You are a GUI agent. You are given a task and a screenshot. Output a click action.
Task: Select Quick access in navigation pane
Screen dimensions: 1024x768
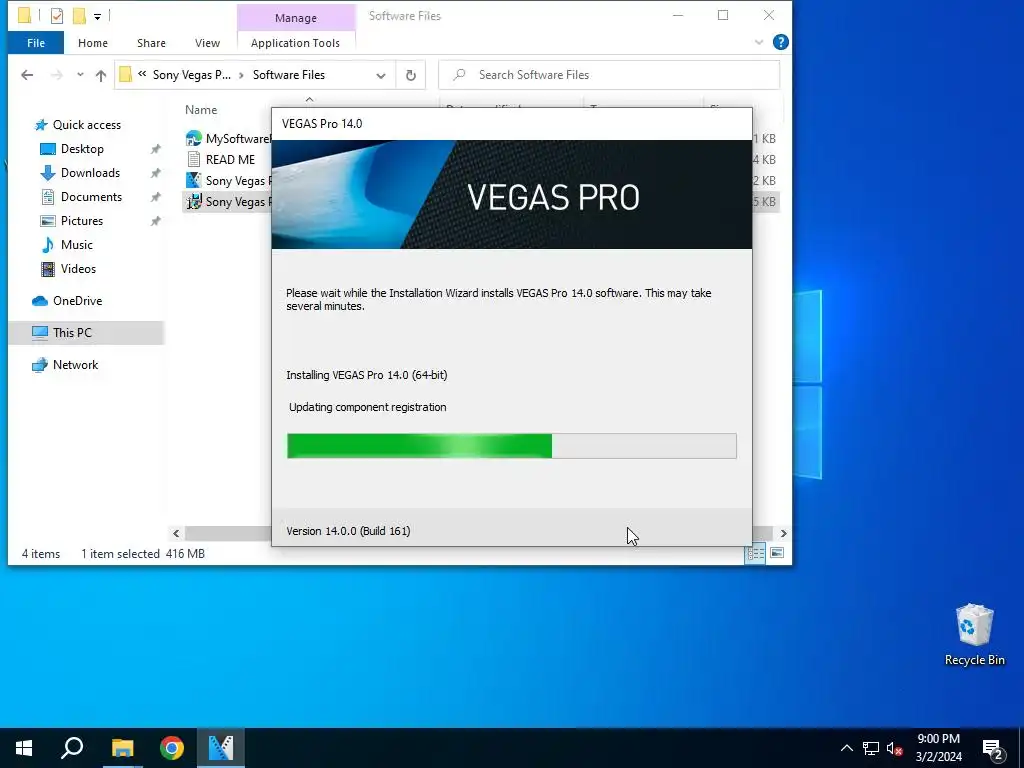pos(86,125)
